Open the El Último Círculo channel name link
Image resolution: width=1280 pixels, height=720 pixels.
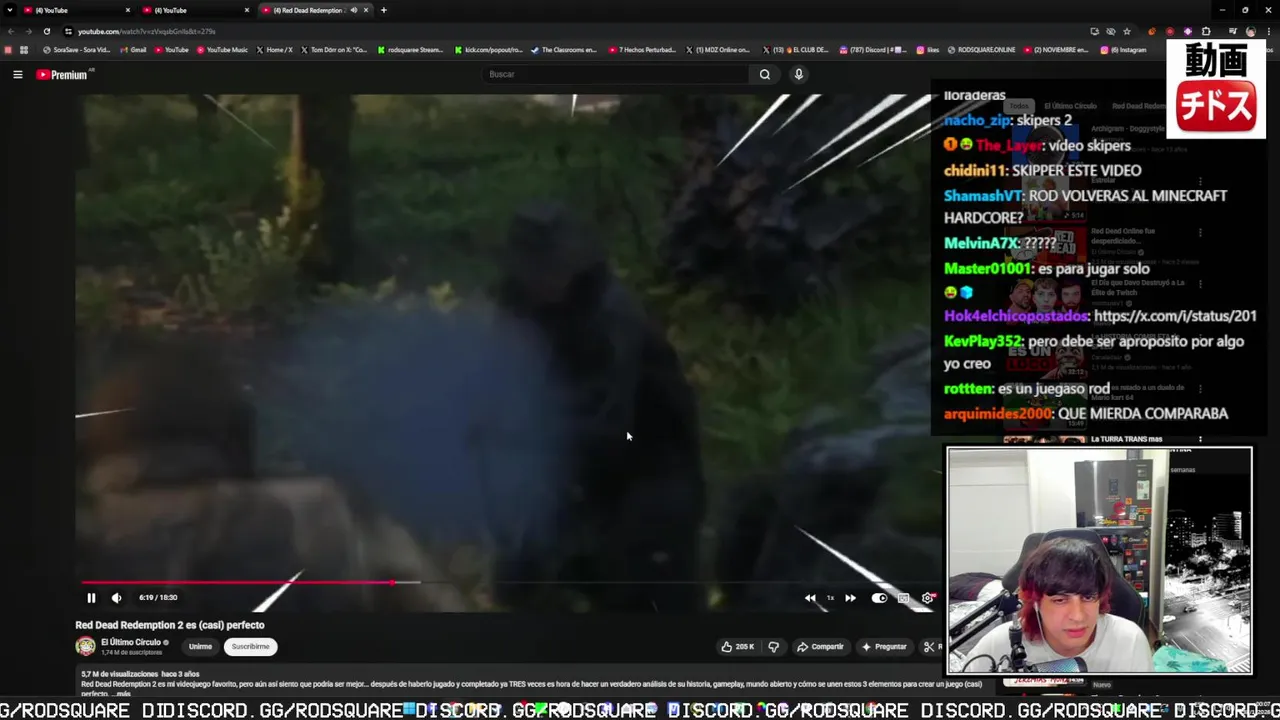tap(131, 642)
